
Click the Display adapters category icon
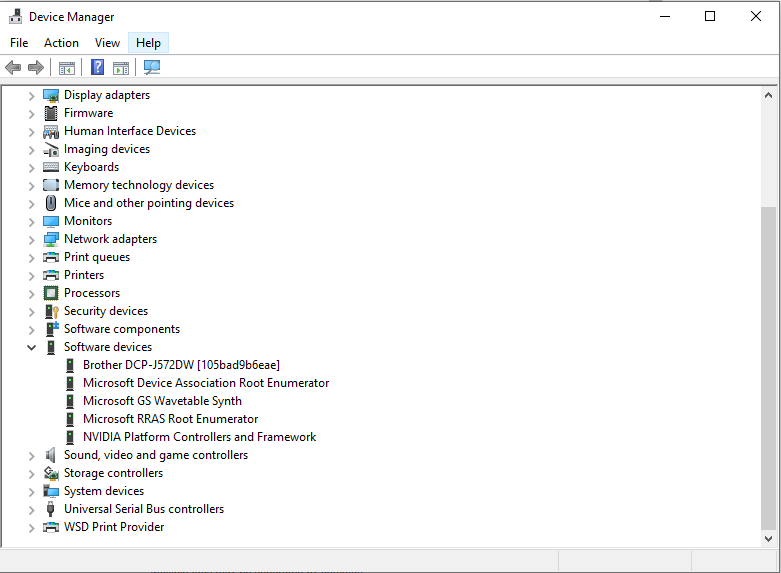[x=51, y=95]
